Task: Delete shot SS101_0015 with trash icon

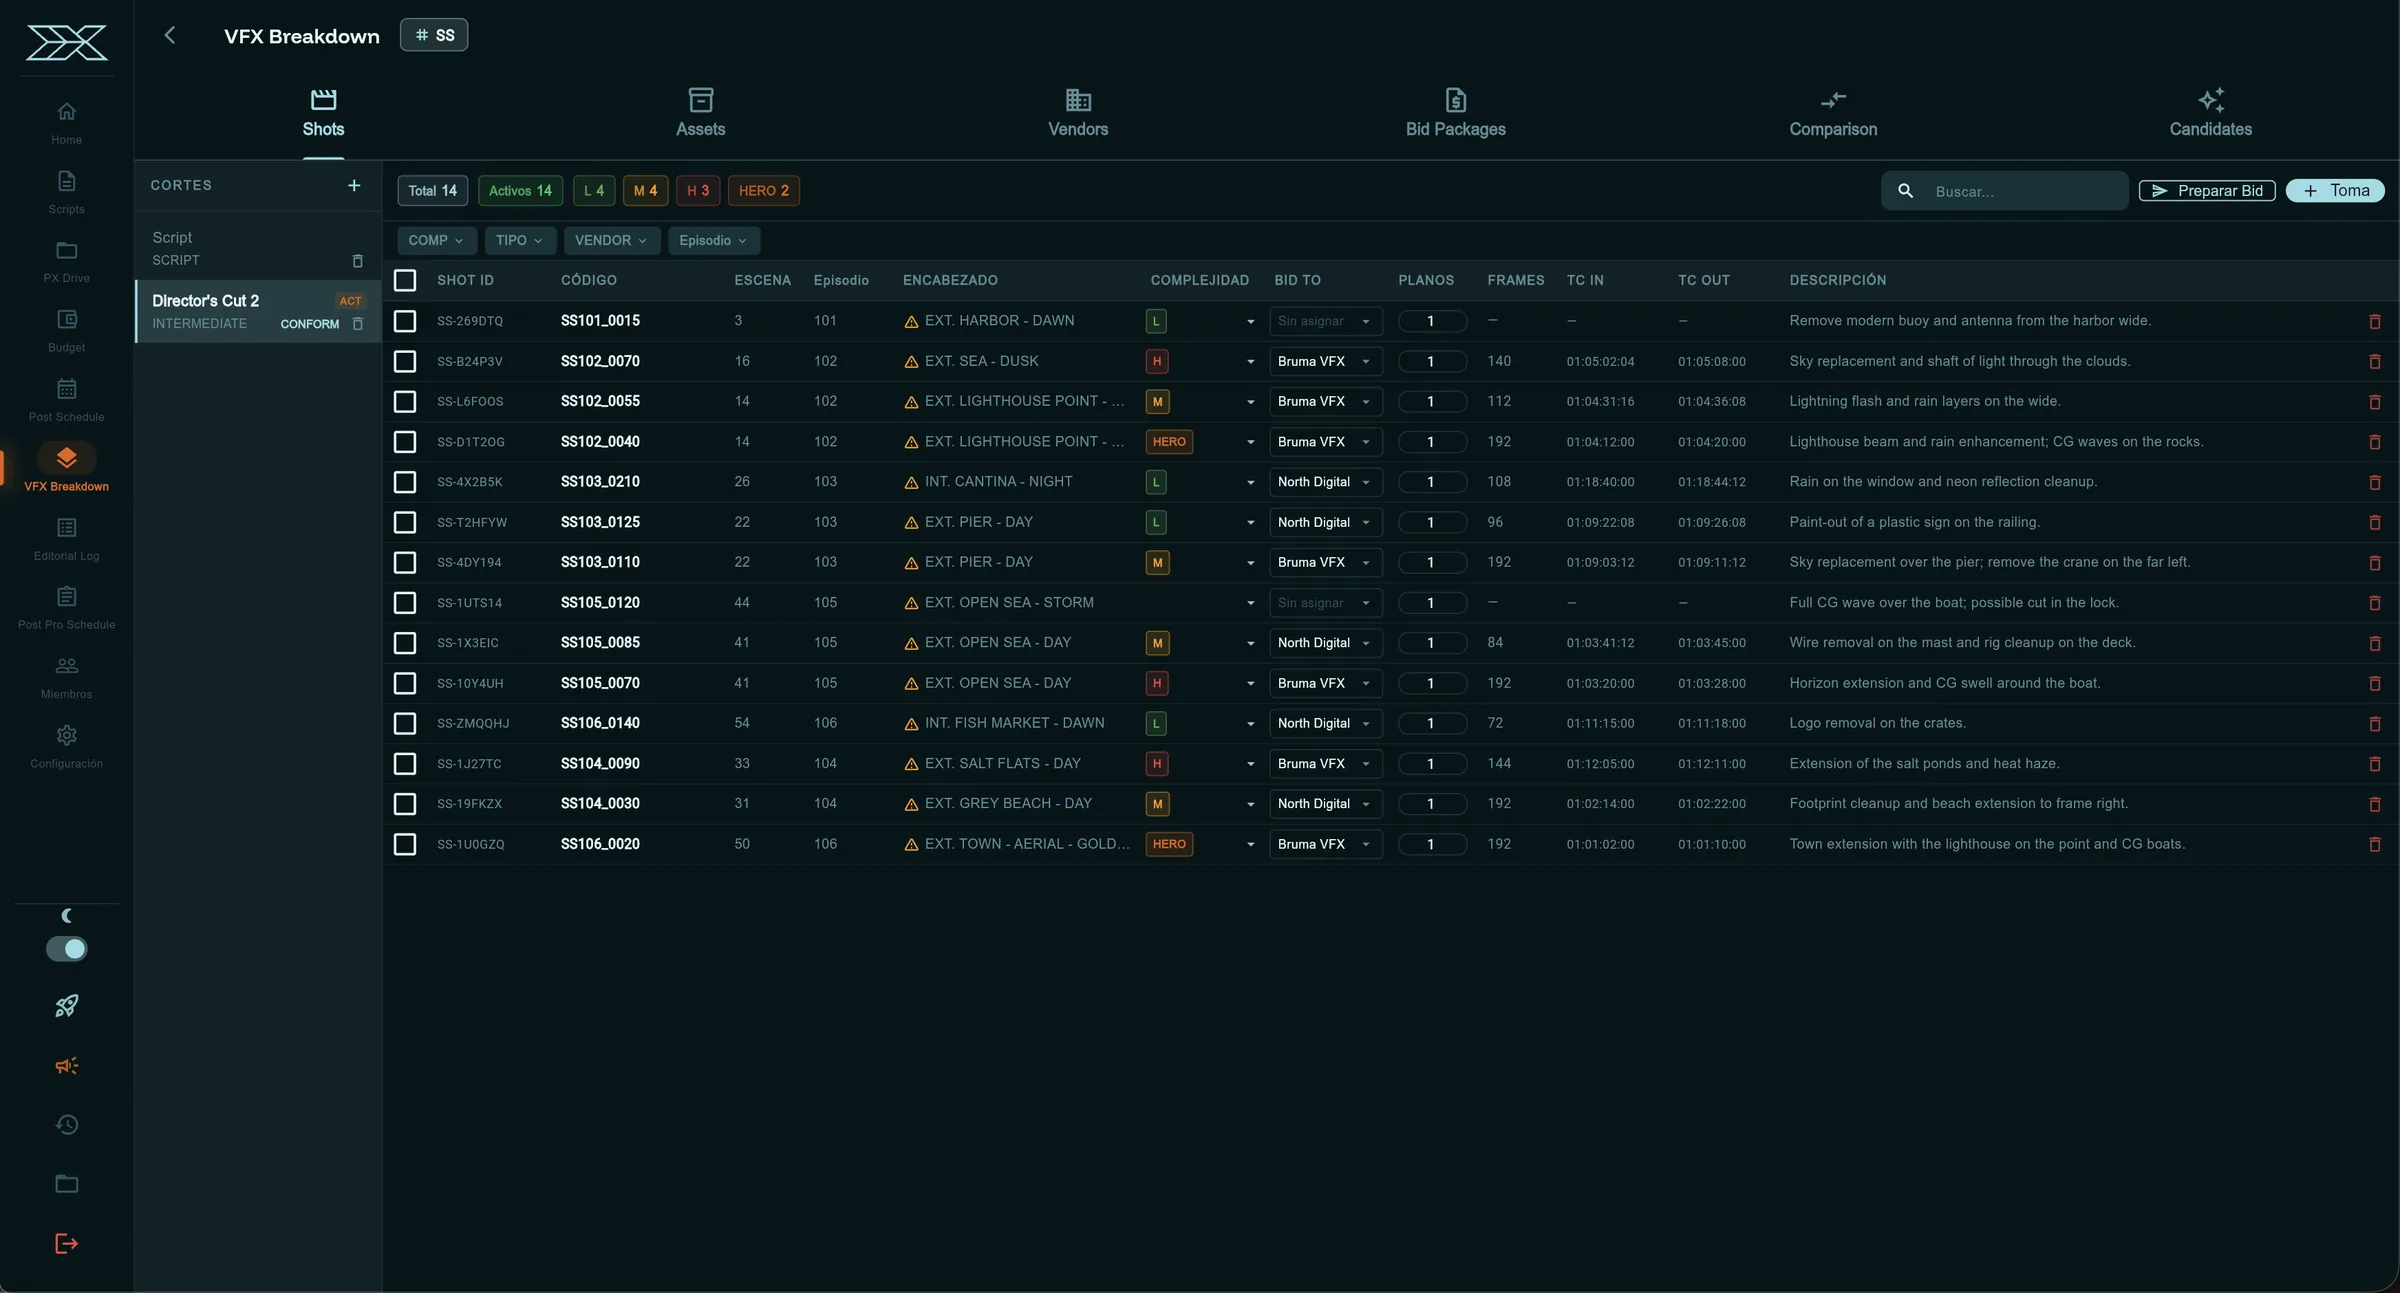Action: pos(2375,322)
